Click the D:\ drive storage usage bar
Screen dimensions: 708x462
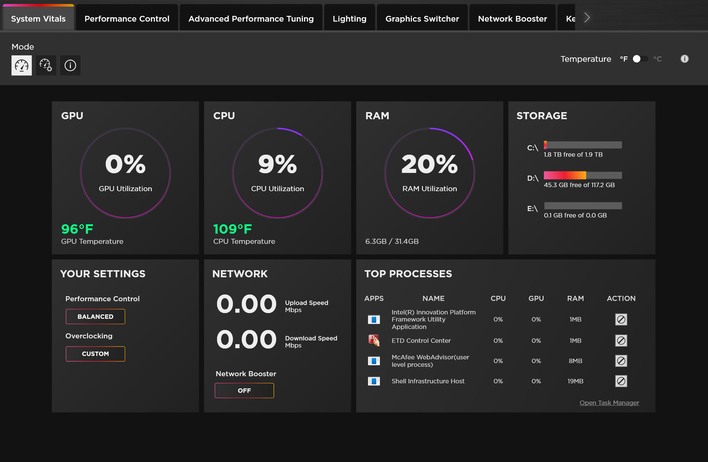pos(582,175)
